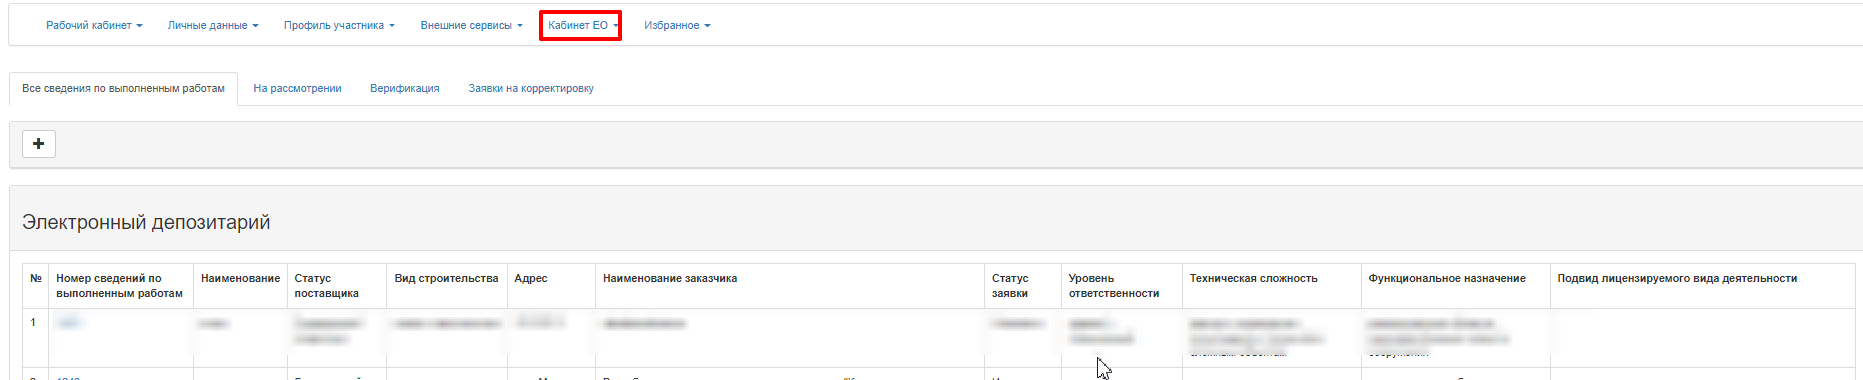Click the Техническая сложность column header
Viewport: 1863px width, 380px height.
tap(1253, 279)
